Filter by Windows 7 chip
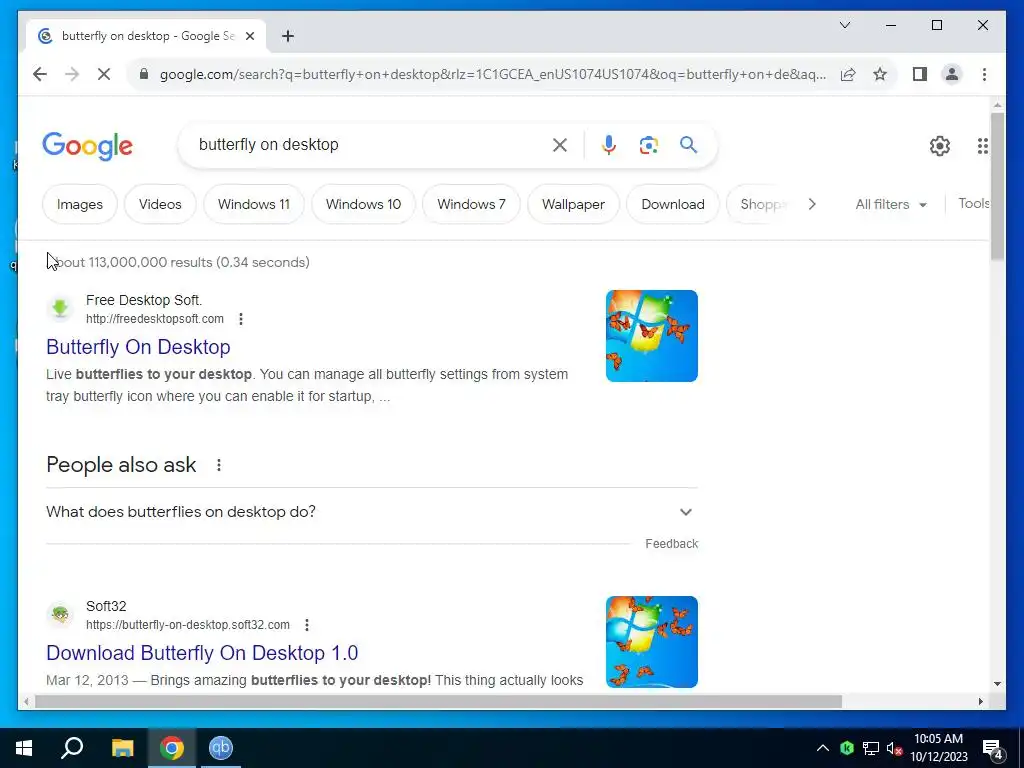Viewport: 1024px width, 768px height. pos(472,204)
